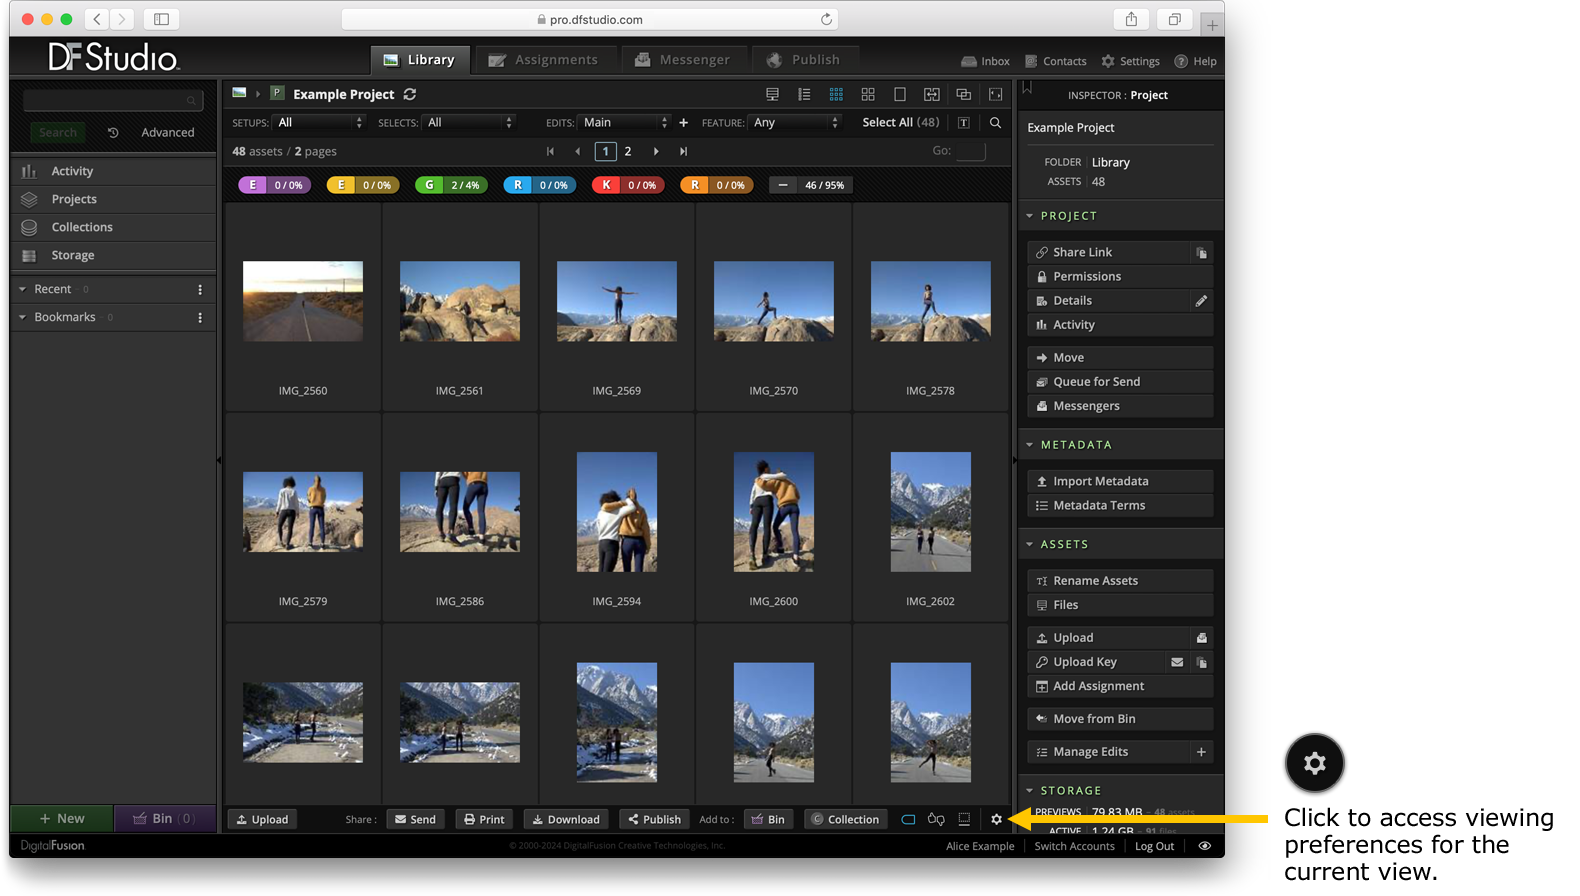Add new edit plus beside Main dropdown
Viewport: 1580px width, 896px height.
tap(684, 122)
